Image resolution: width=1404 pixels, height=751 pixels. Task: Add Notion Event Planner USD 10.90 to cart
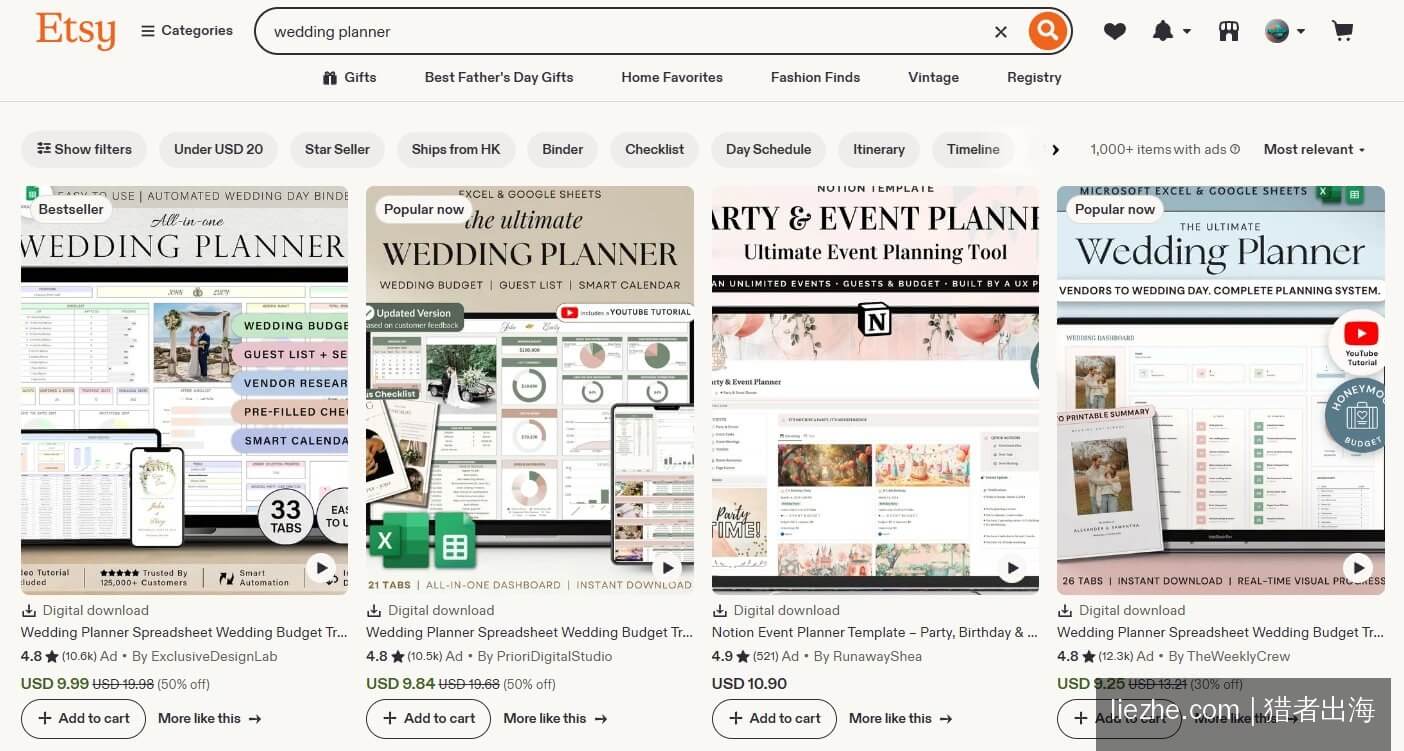point(774,718)
